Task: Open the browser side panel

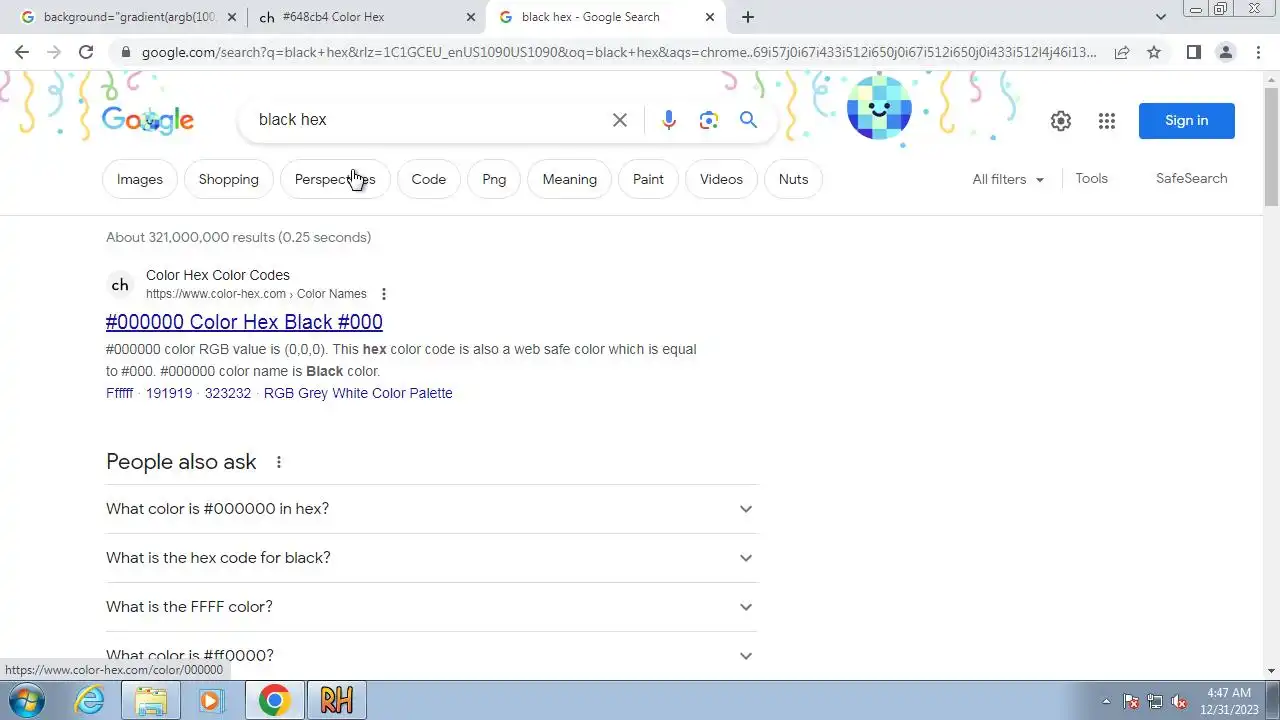Action: (1193, 52)
